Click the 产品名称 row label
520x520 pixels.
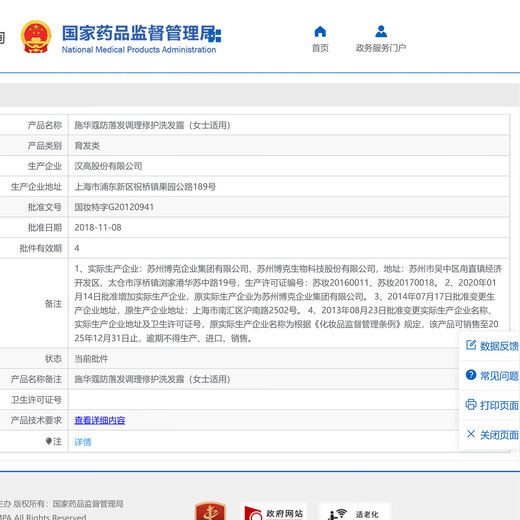tap(45, 125)
